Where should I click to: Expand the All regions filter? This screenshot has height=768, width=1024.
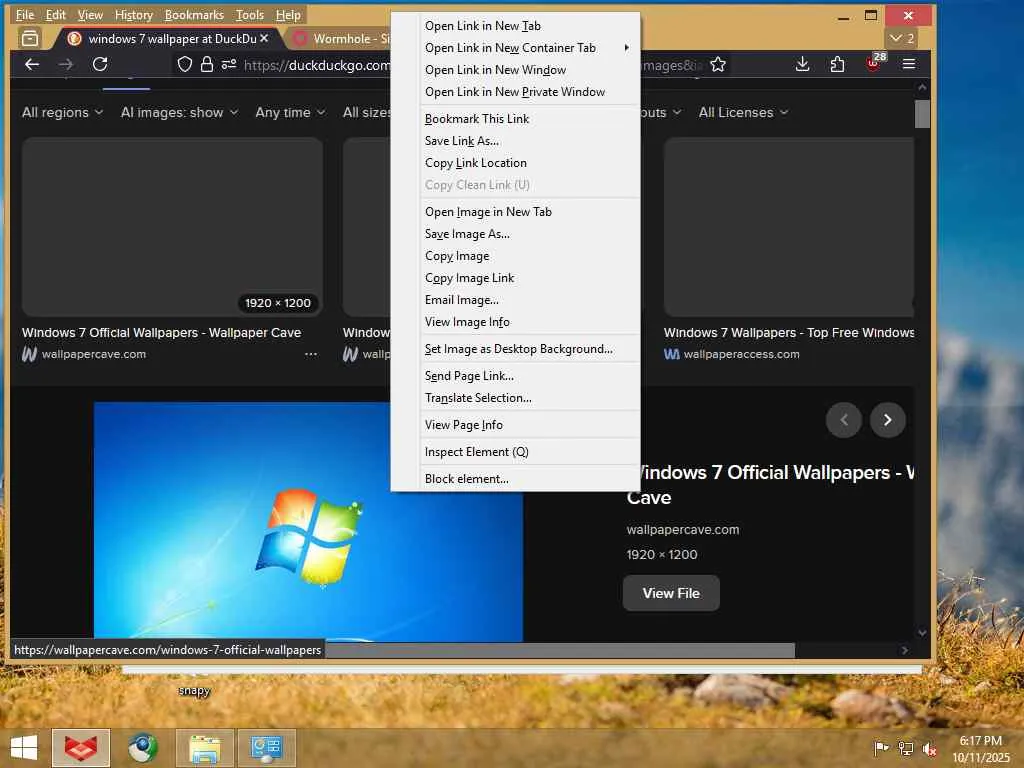pos(63,112)
